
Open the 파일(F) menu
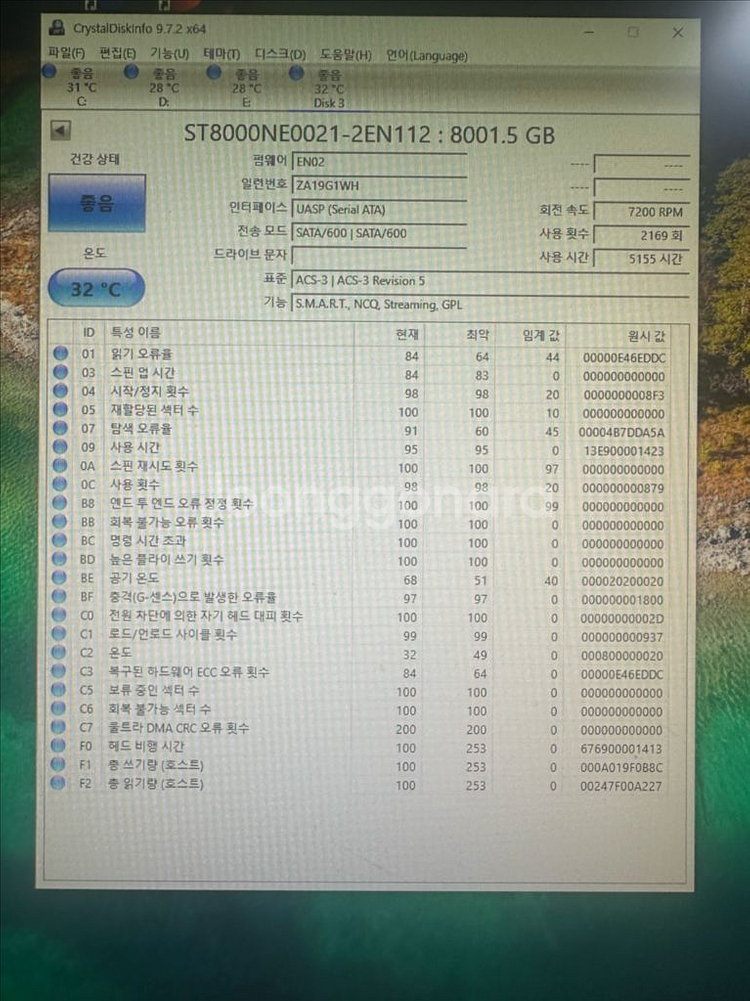[x=67, y=53]
